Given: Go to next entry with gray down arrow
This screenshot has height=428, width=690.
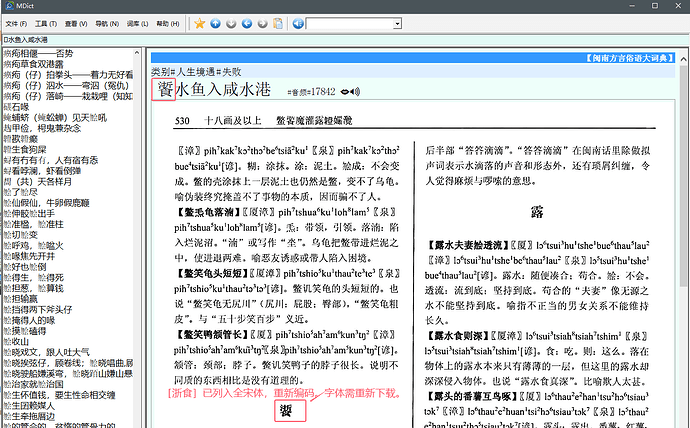Looking at the screenshot, I should [x=231, y=23].
